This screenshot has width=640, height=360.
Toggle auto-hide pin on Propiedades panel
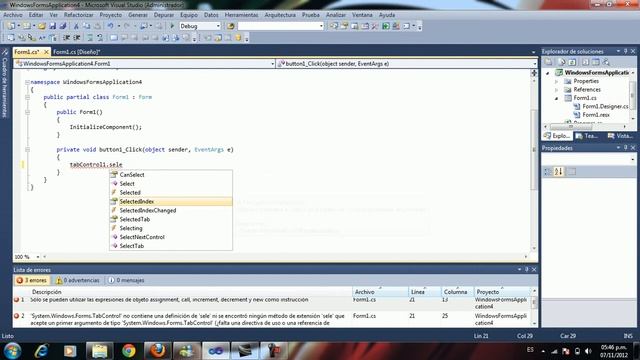click(x=625, y=148)
